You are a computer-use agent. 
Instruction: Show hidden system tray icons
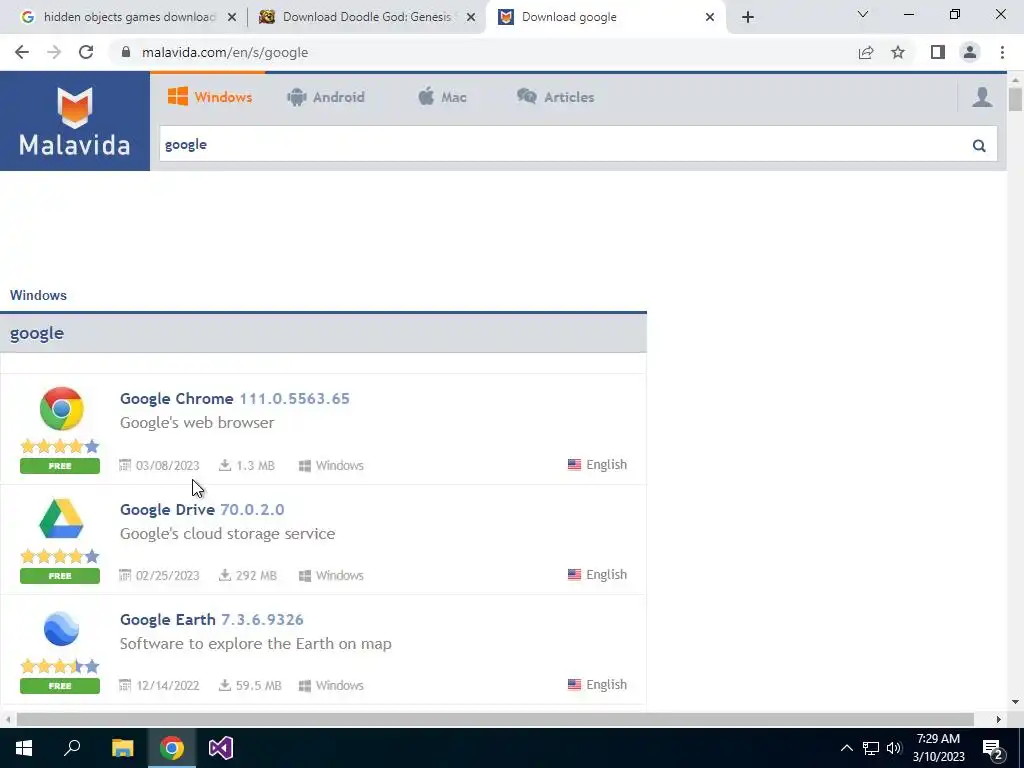846,748
